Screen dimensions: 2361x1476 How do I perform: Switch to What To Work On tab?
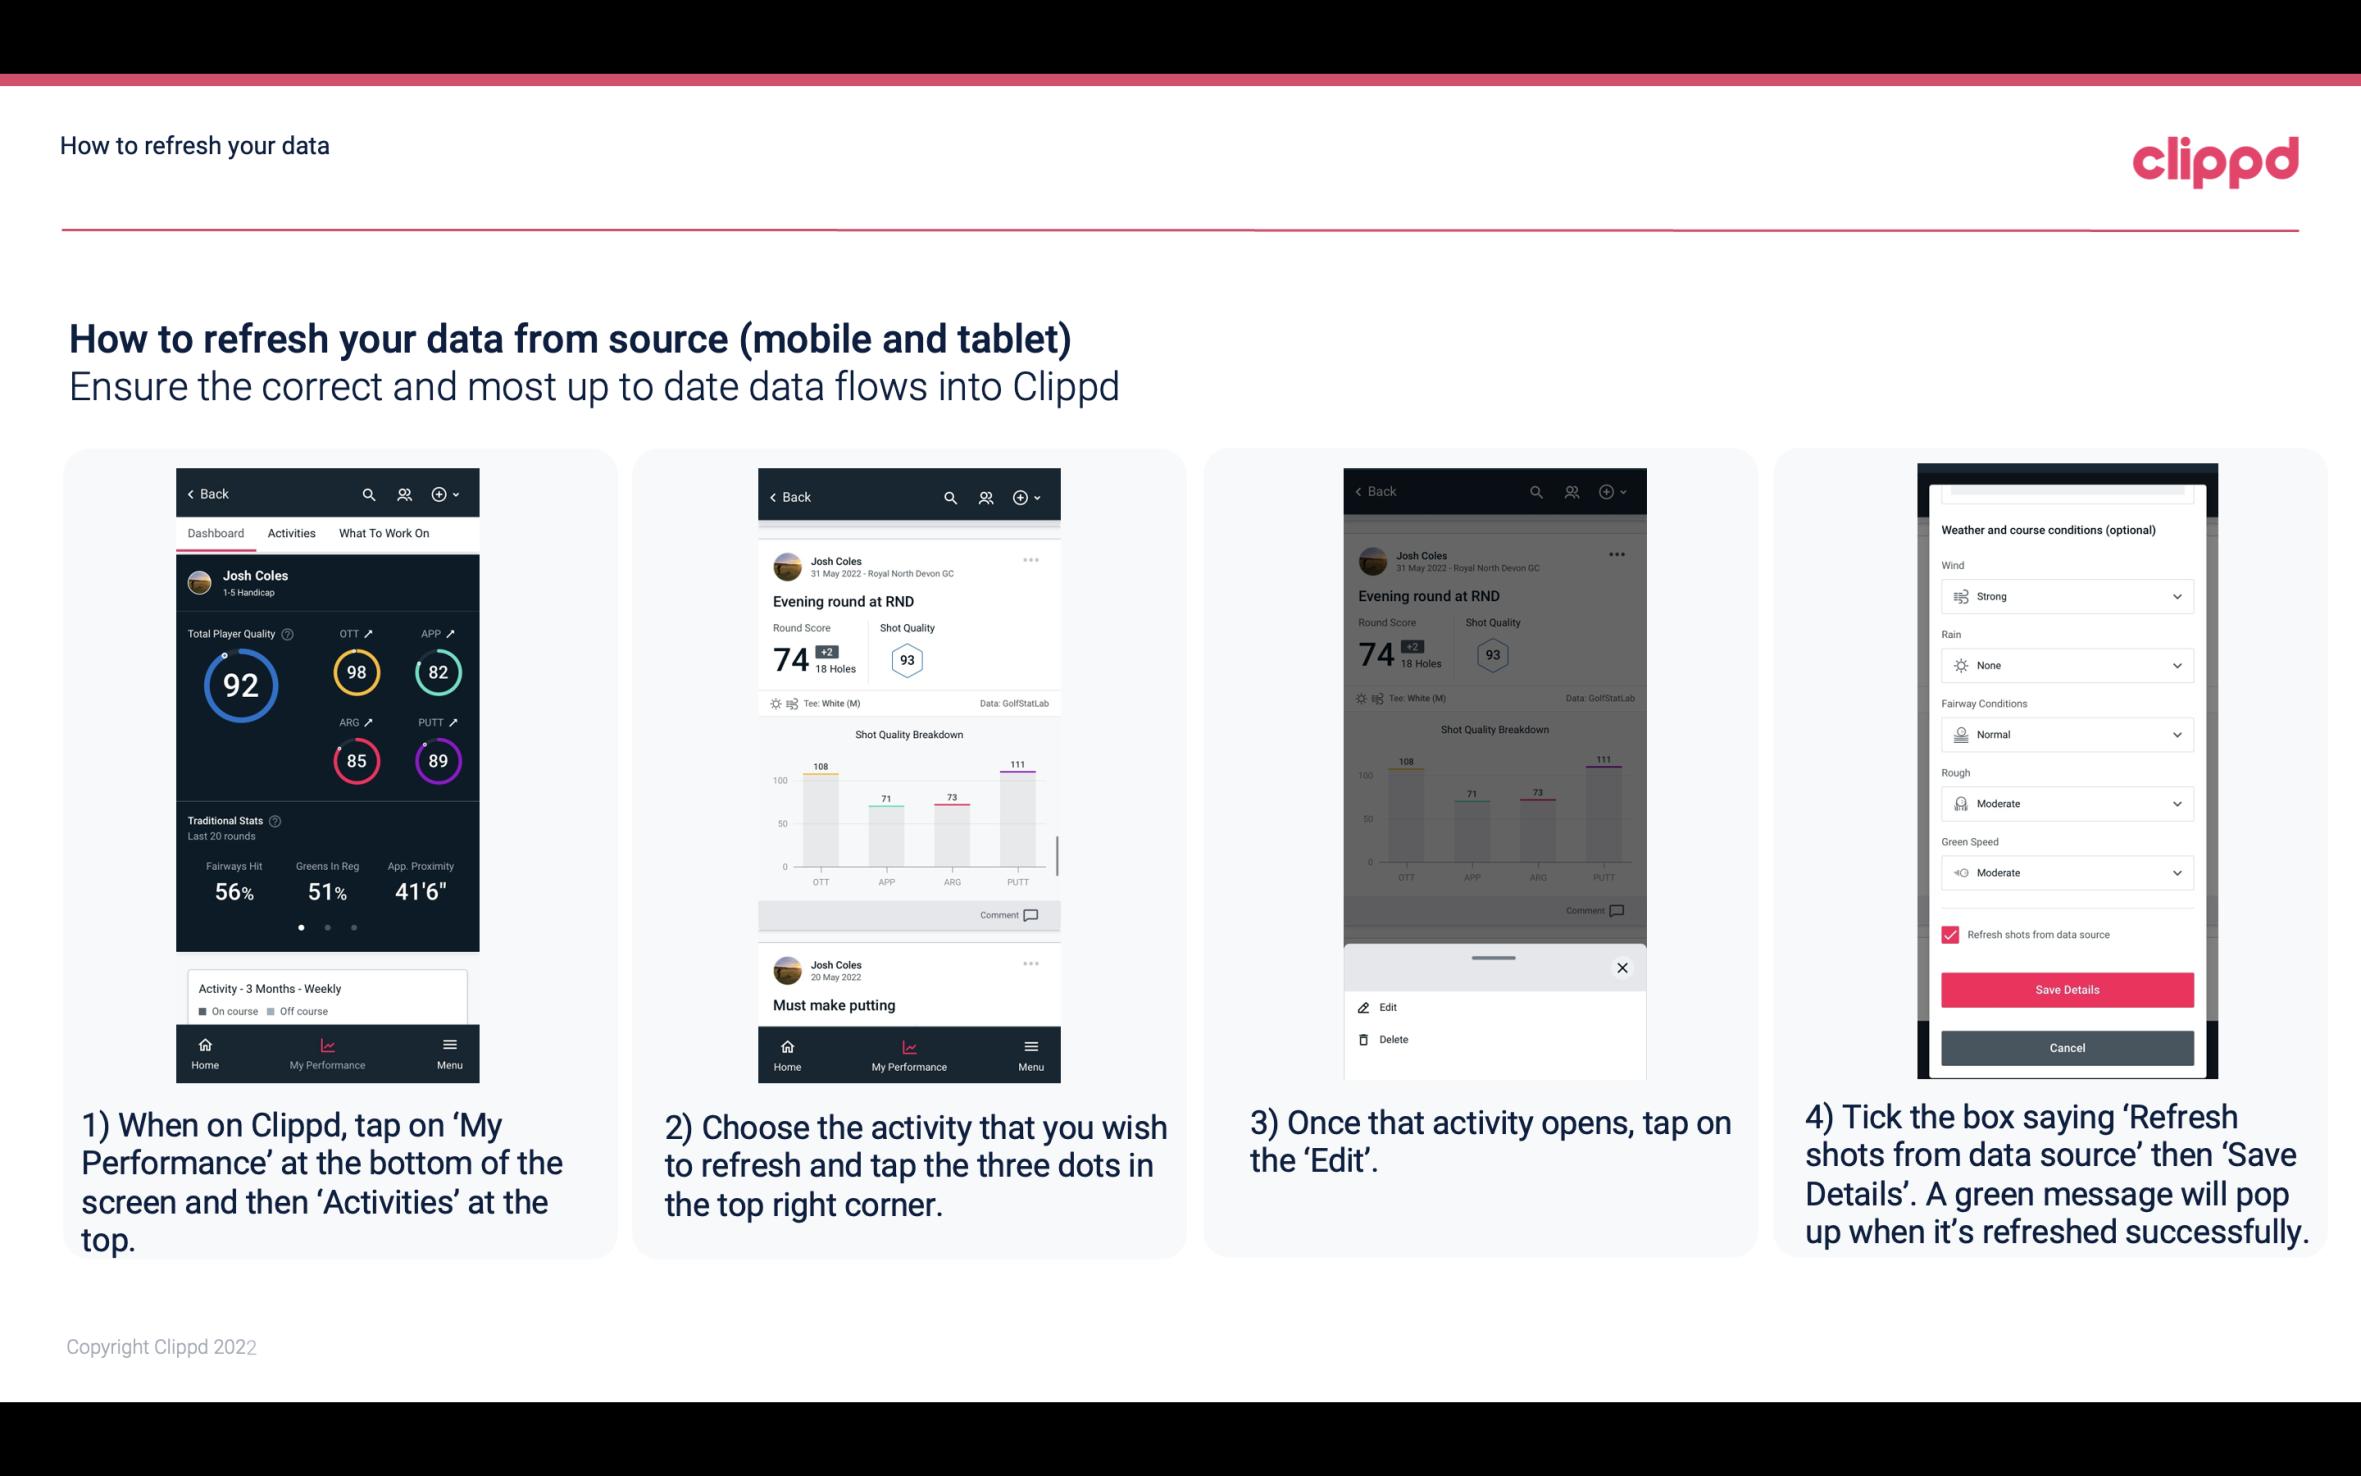click(382, 532)
